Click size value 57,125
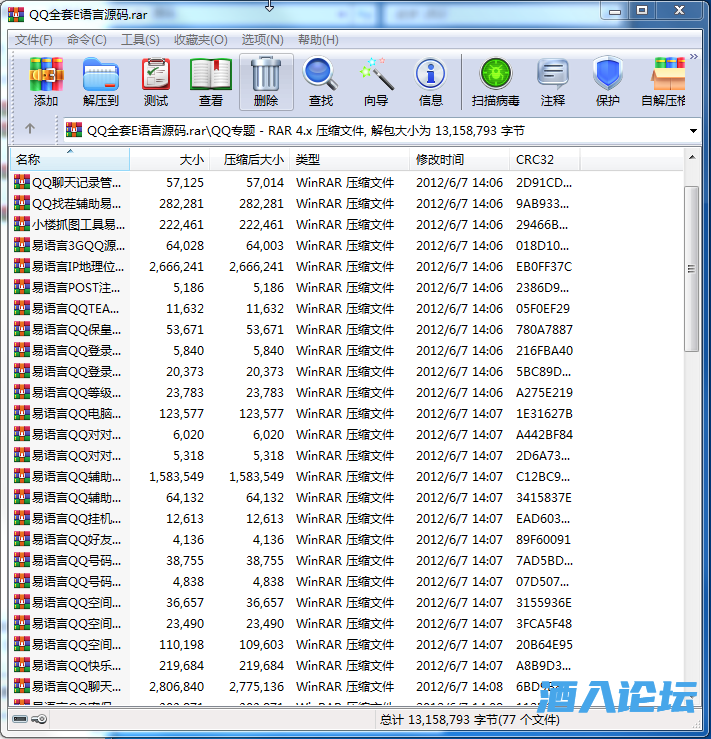The image size is (711, 739). 185,182
